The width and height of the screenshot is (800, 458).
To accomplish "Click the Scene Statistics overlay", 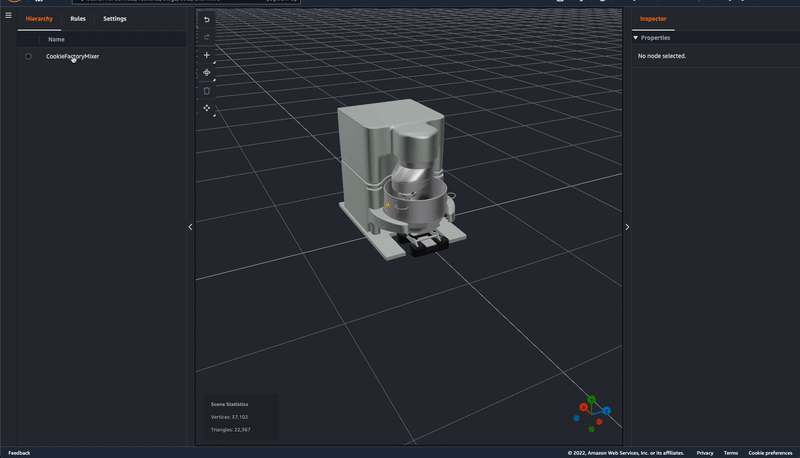I will pos(242,417).
